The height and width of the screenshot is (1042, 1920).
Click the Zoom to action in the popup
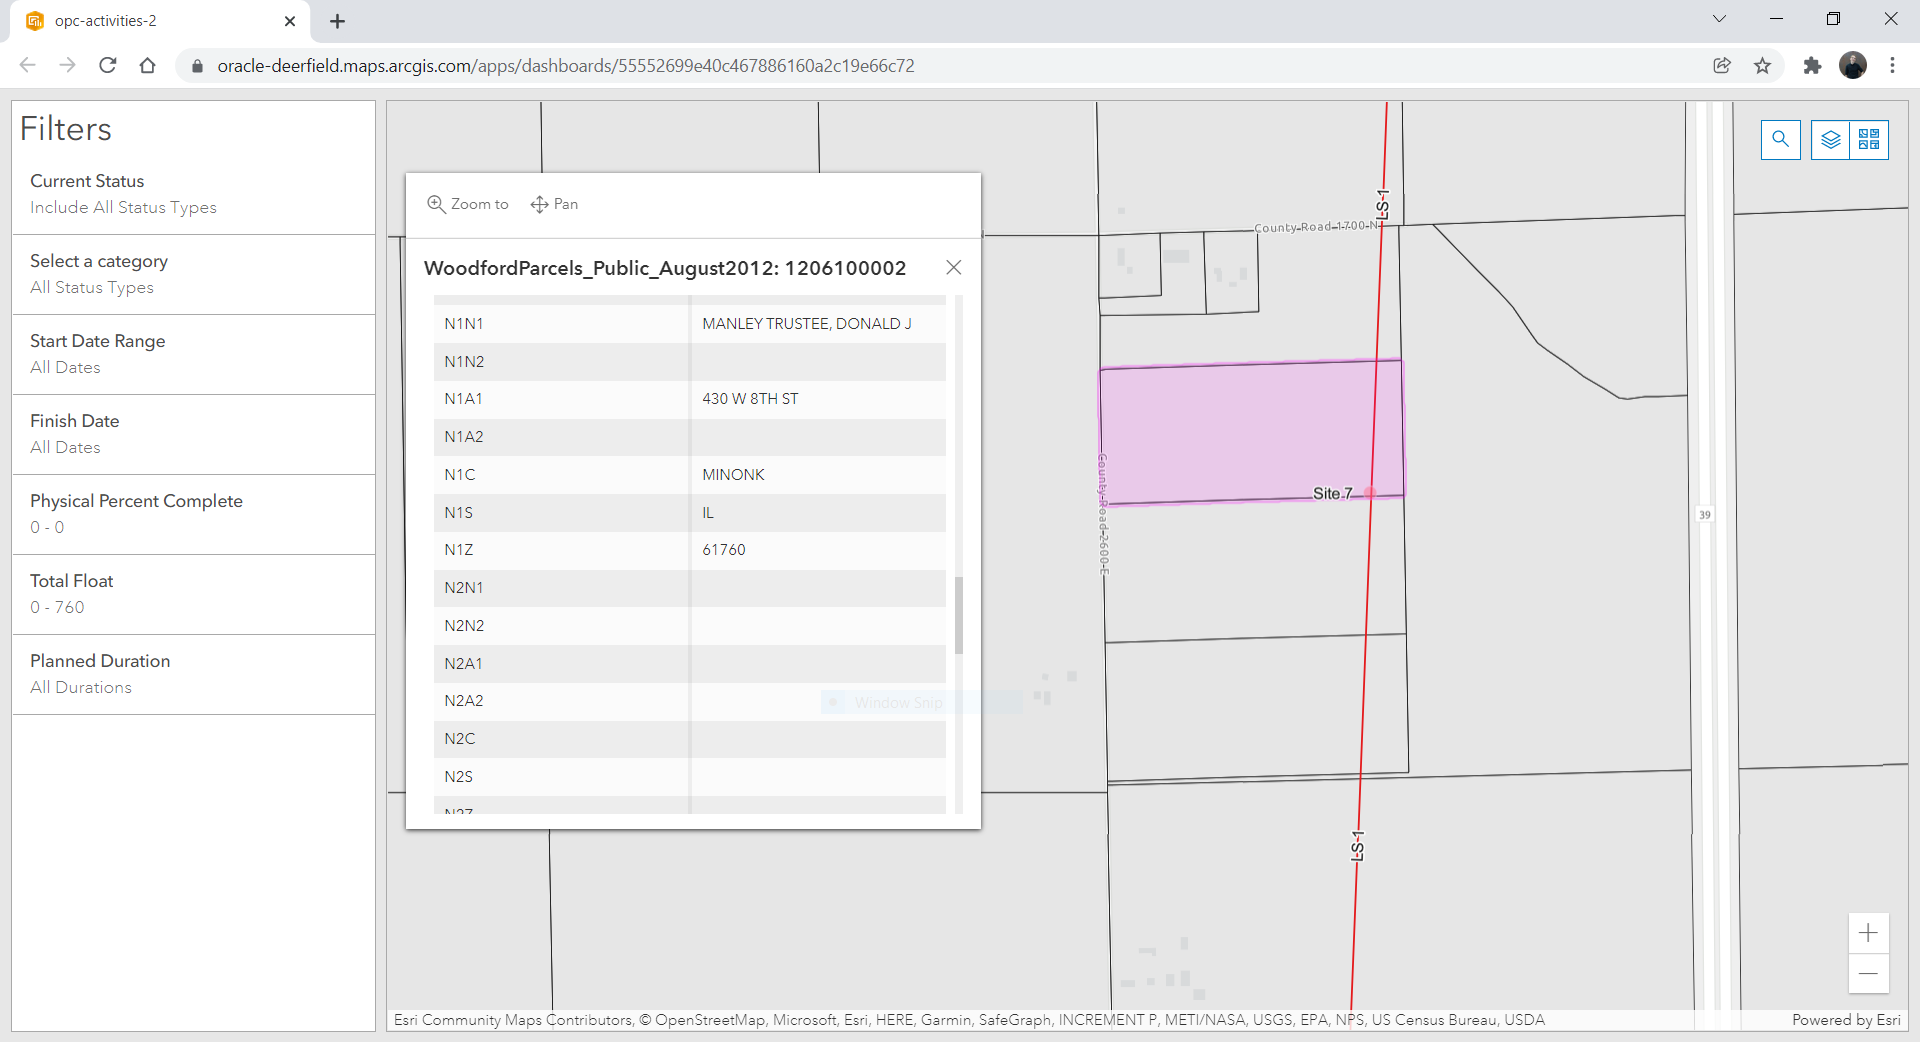467,204
